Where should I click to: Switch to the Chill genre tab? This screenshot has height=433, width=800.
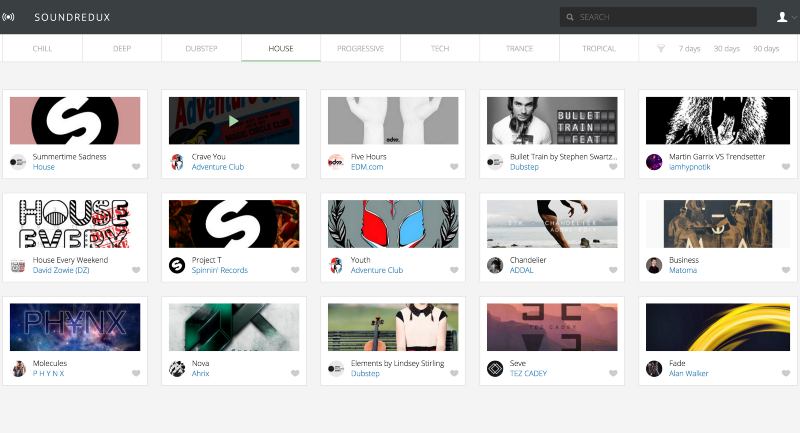42,48
